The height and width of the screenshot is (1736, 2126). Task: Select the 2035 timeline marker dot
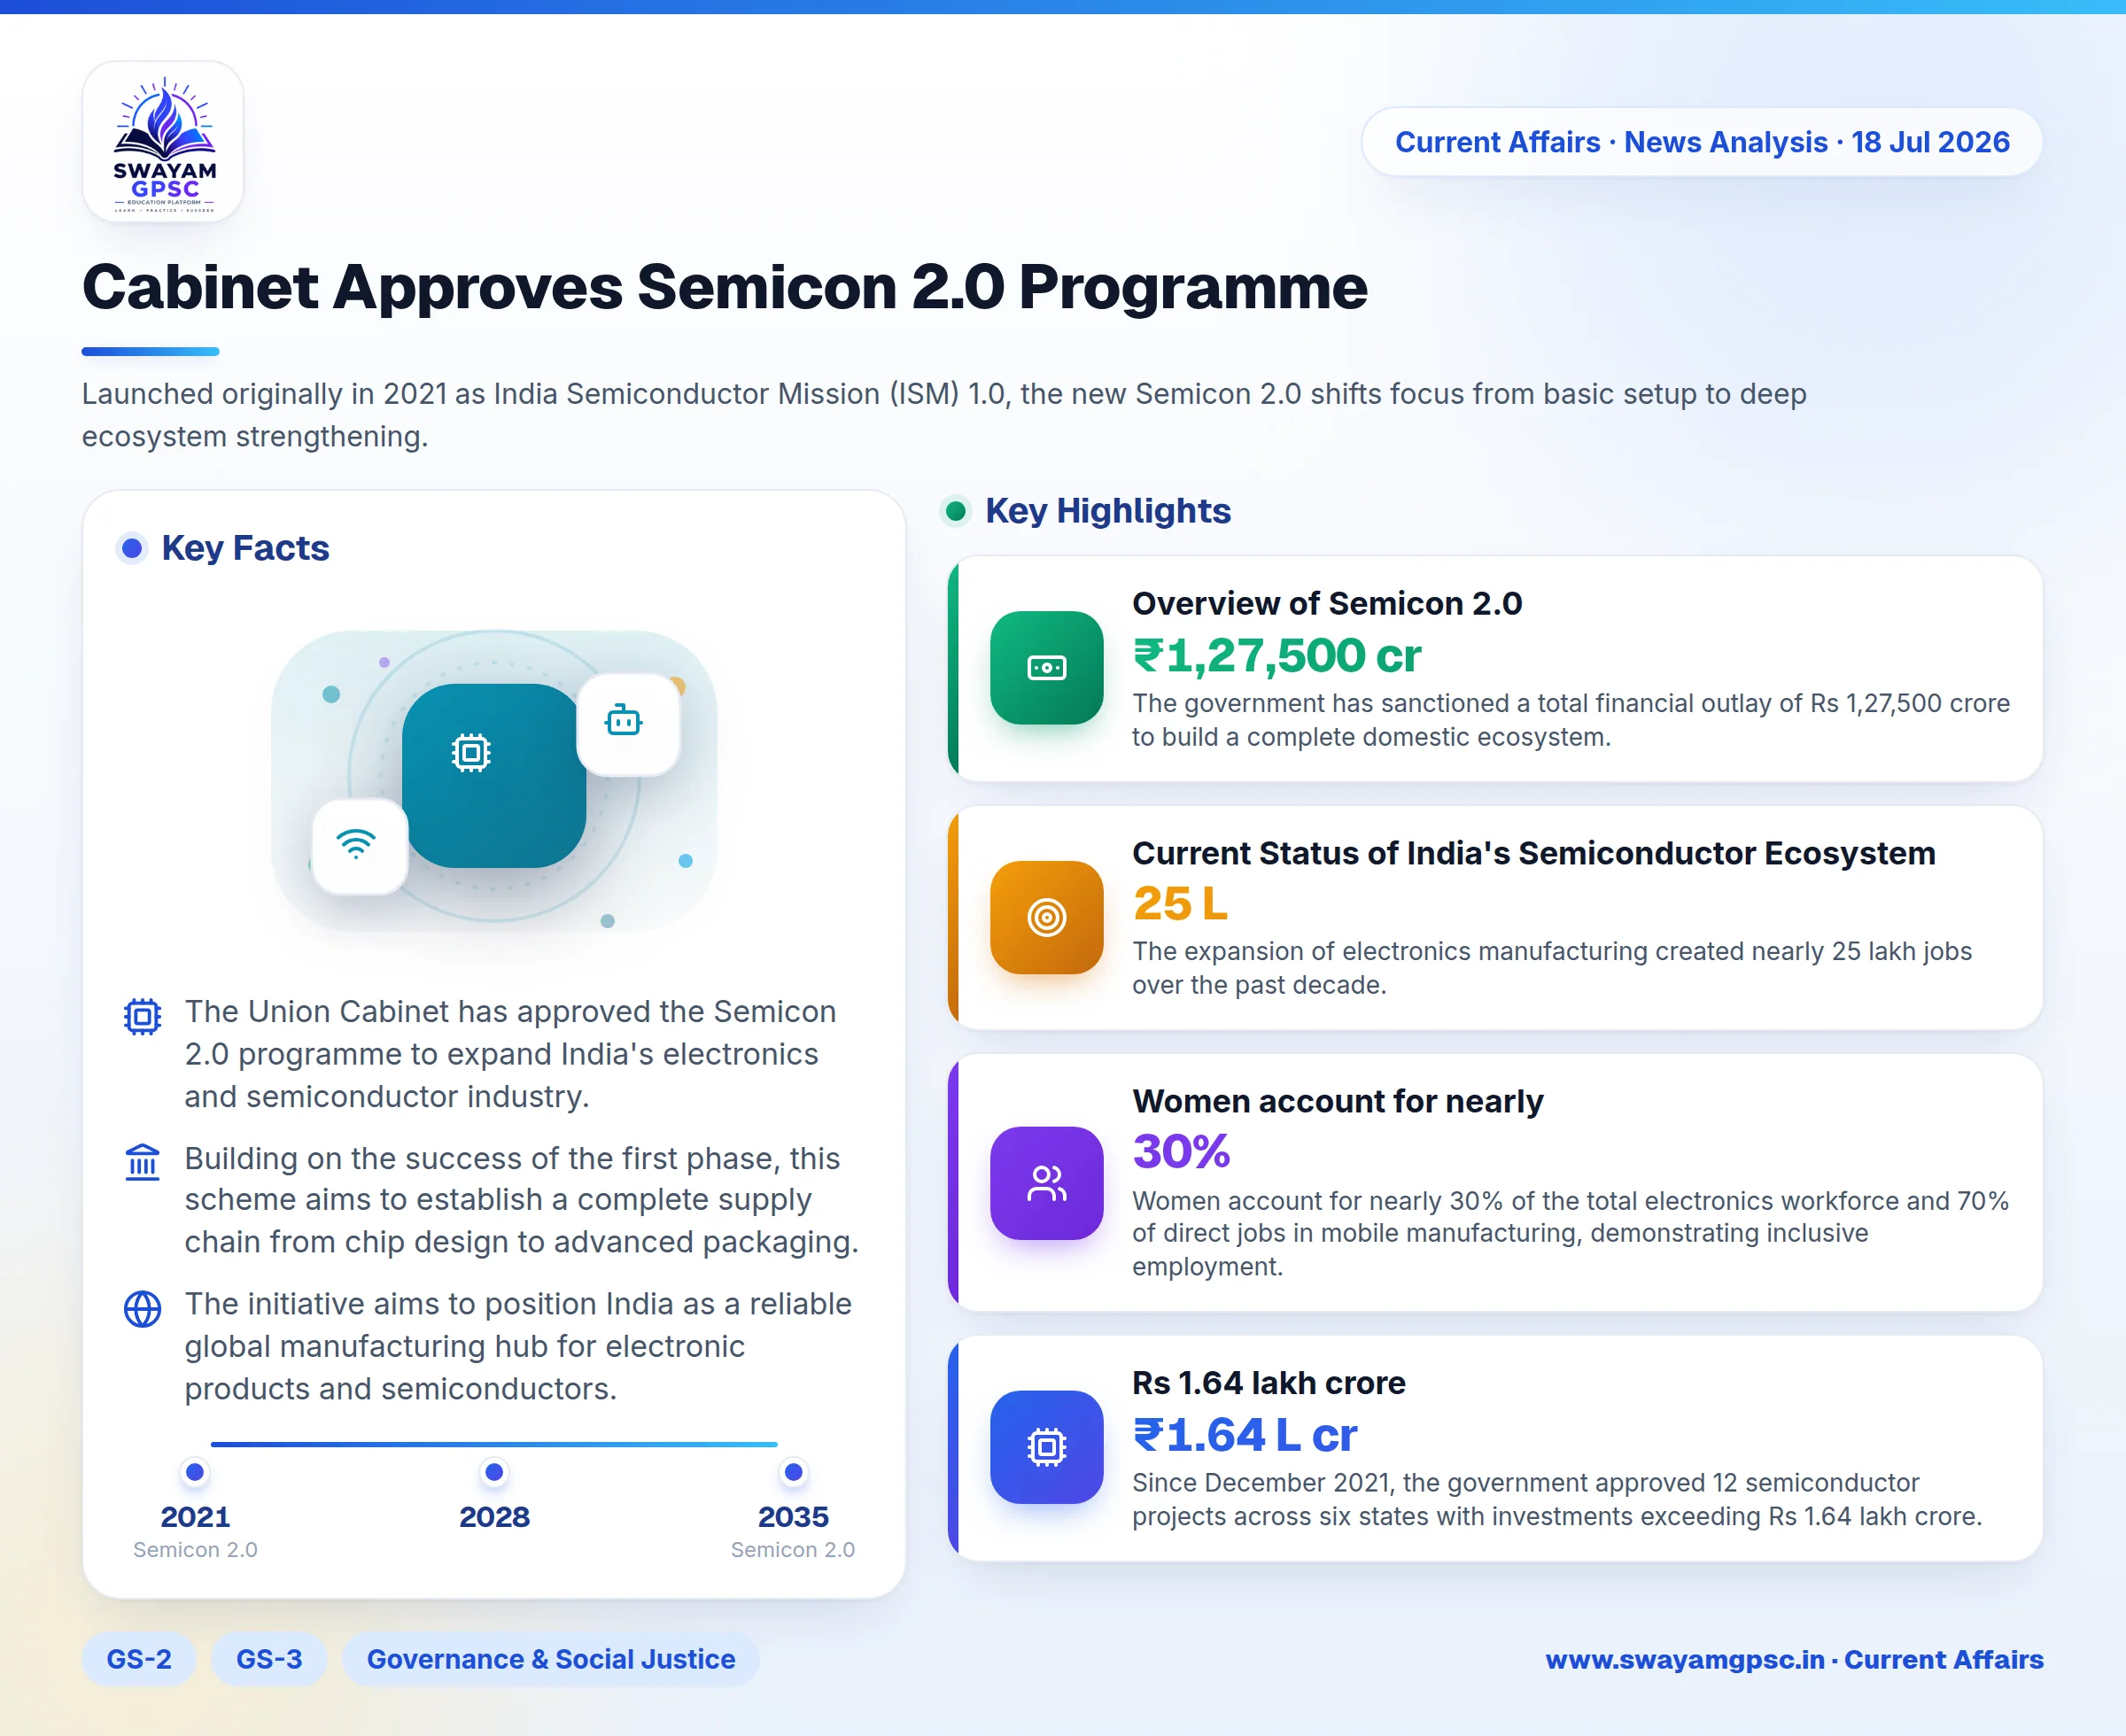coord(793,1472)
